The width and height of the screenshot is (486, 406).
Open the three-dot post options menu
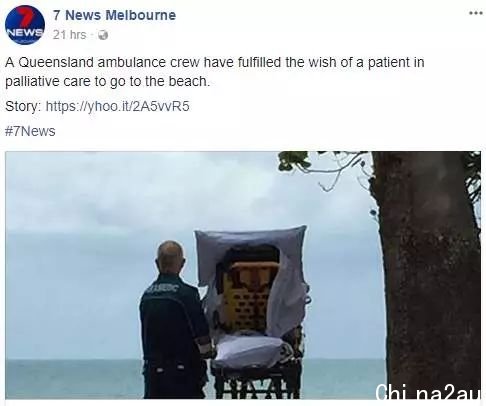476,13
